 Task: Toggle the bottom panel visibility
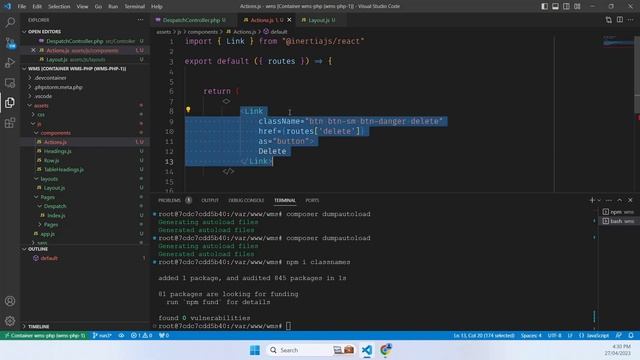click(556, 6)
